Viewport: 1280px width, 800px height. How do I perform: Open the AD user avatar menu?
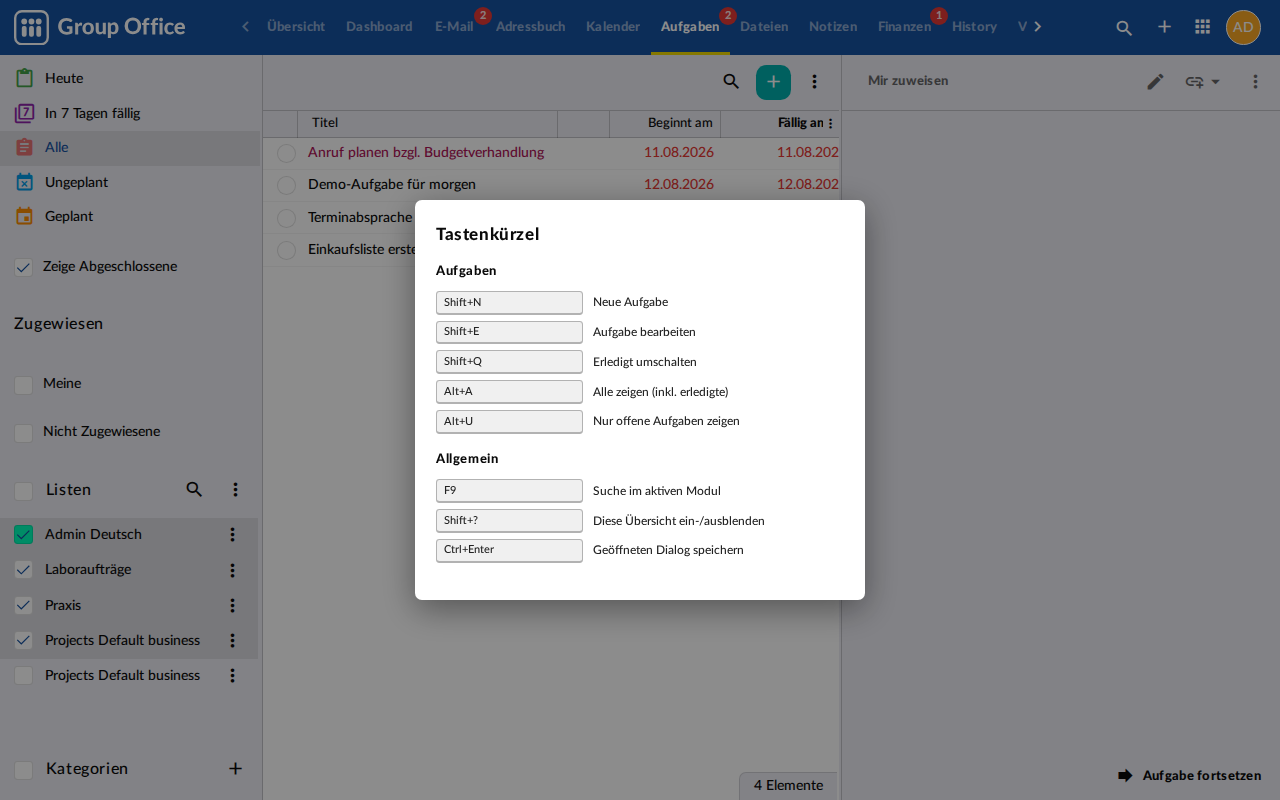coord(1243,27)
